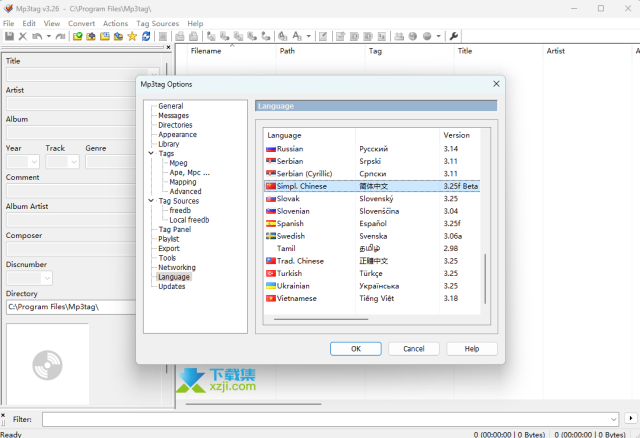
Task: Select Mpeg under Tags
Action: [178, 163]
